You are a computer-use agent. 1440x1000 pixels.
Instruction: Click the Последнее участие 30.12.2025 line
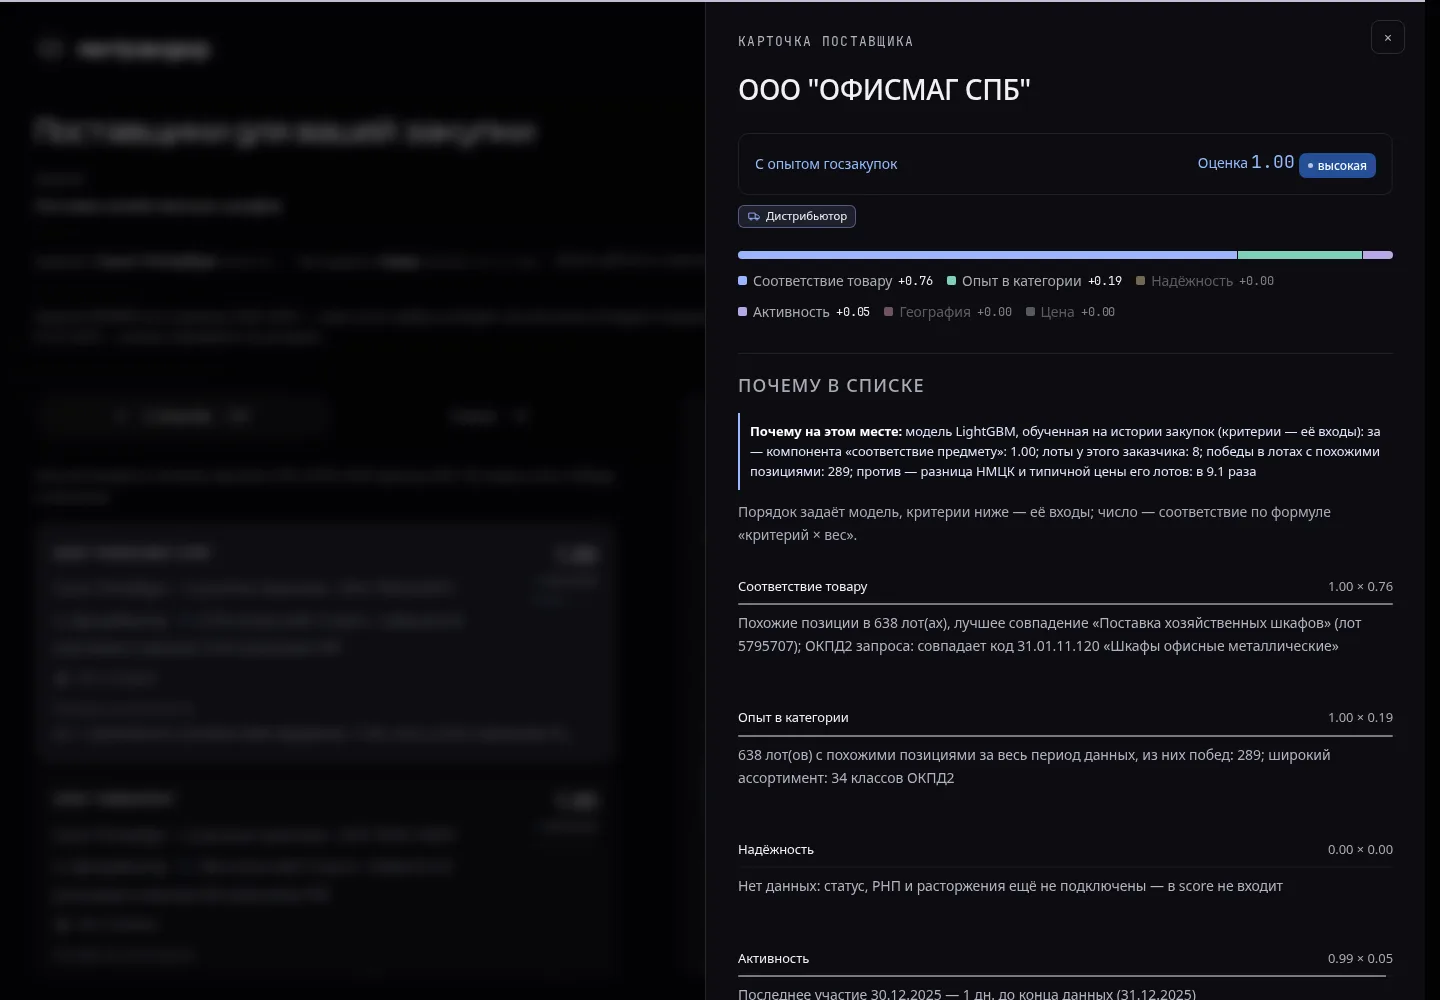967,994
